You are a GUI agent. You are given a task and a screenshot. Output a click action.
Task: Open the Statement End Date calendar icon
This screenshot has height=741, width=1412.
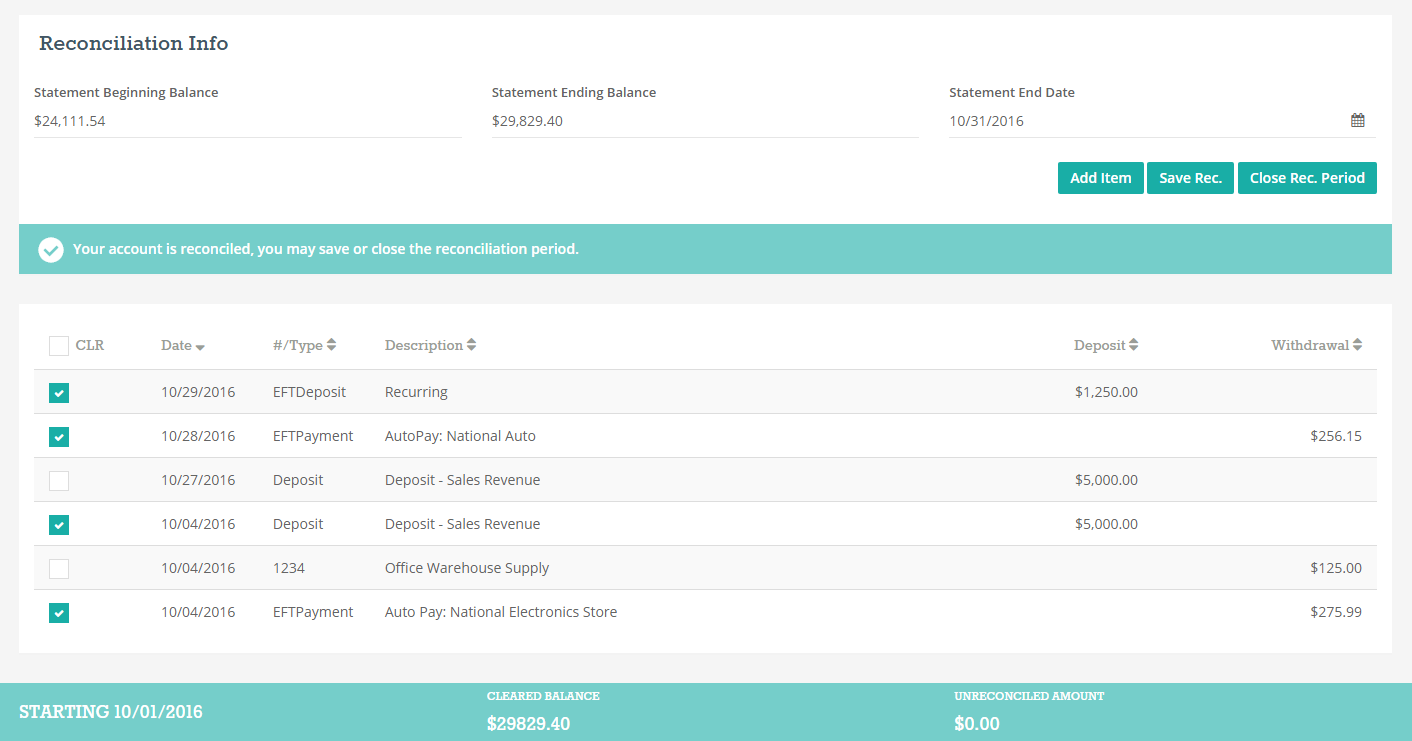(1357, 121)
